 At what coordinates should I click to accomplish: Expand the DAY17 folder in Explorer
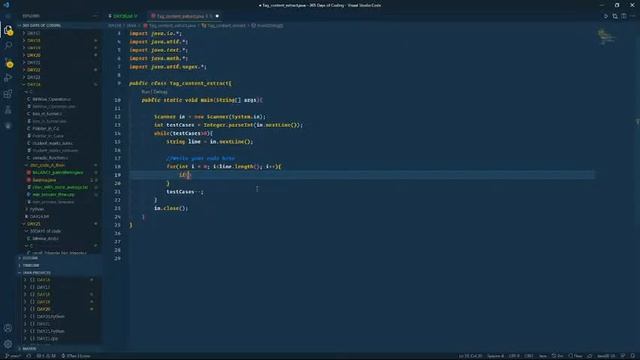pos(59,33)
